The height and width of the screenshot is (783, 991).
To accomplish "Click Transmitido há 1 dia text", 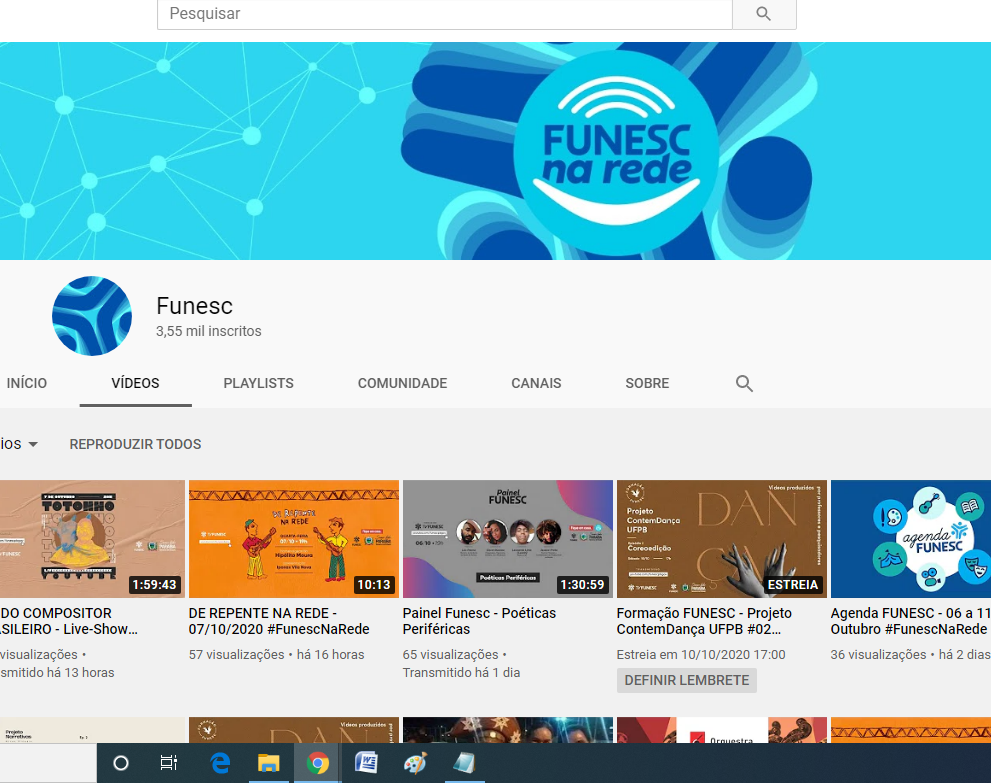I will (x=461, y=672).
